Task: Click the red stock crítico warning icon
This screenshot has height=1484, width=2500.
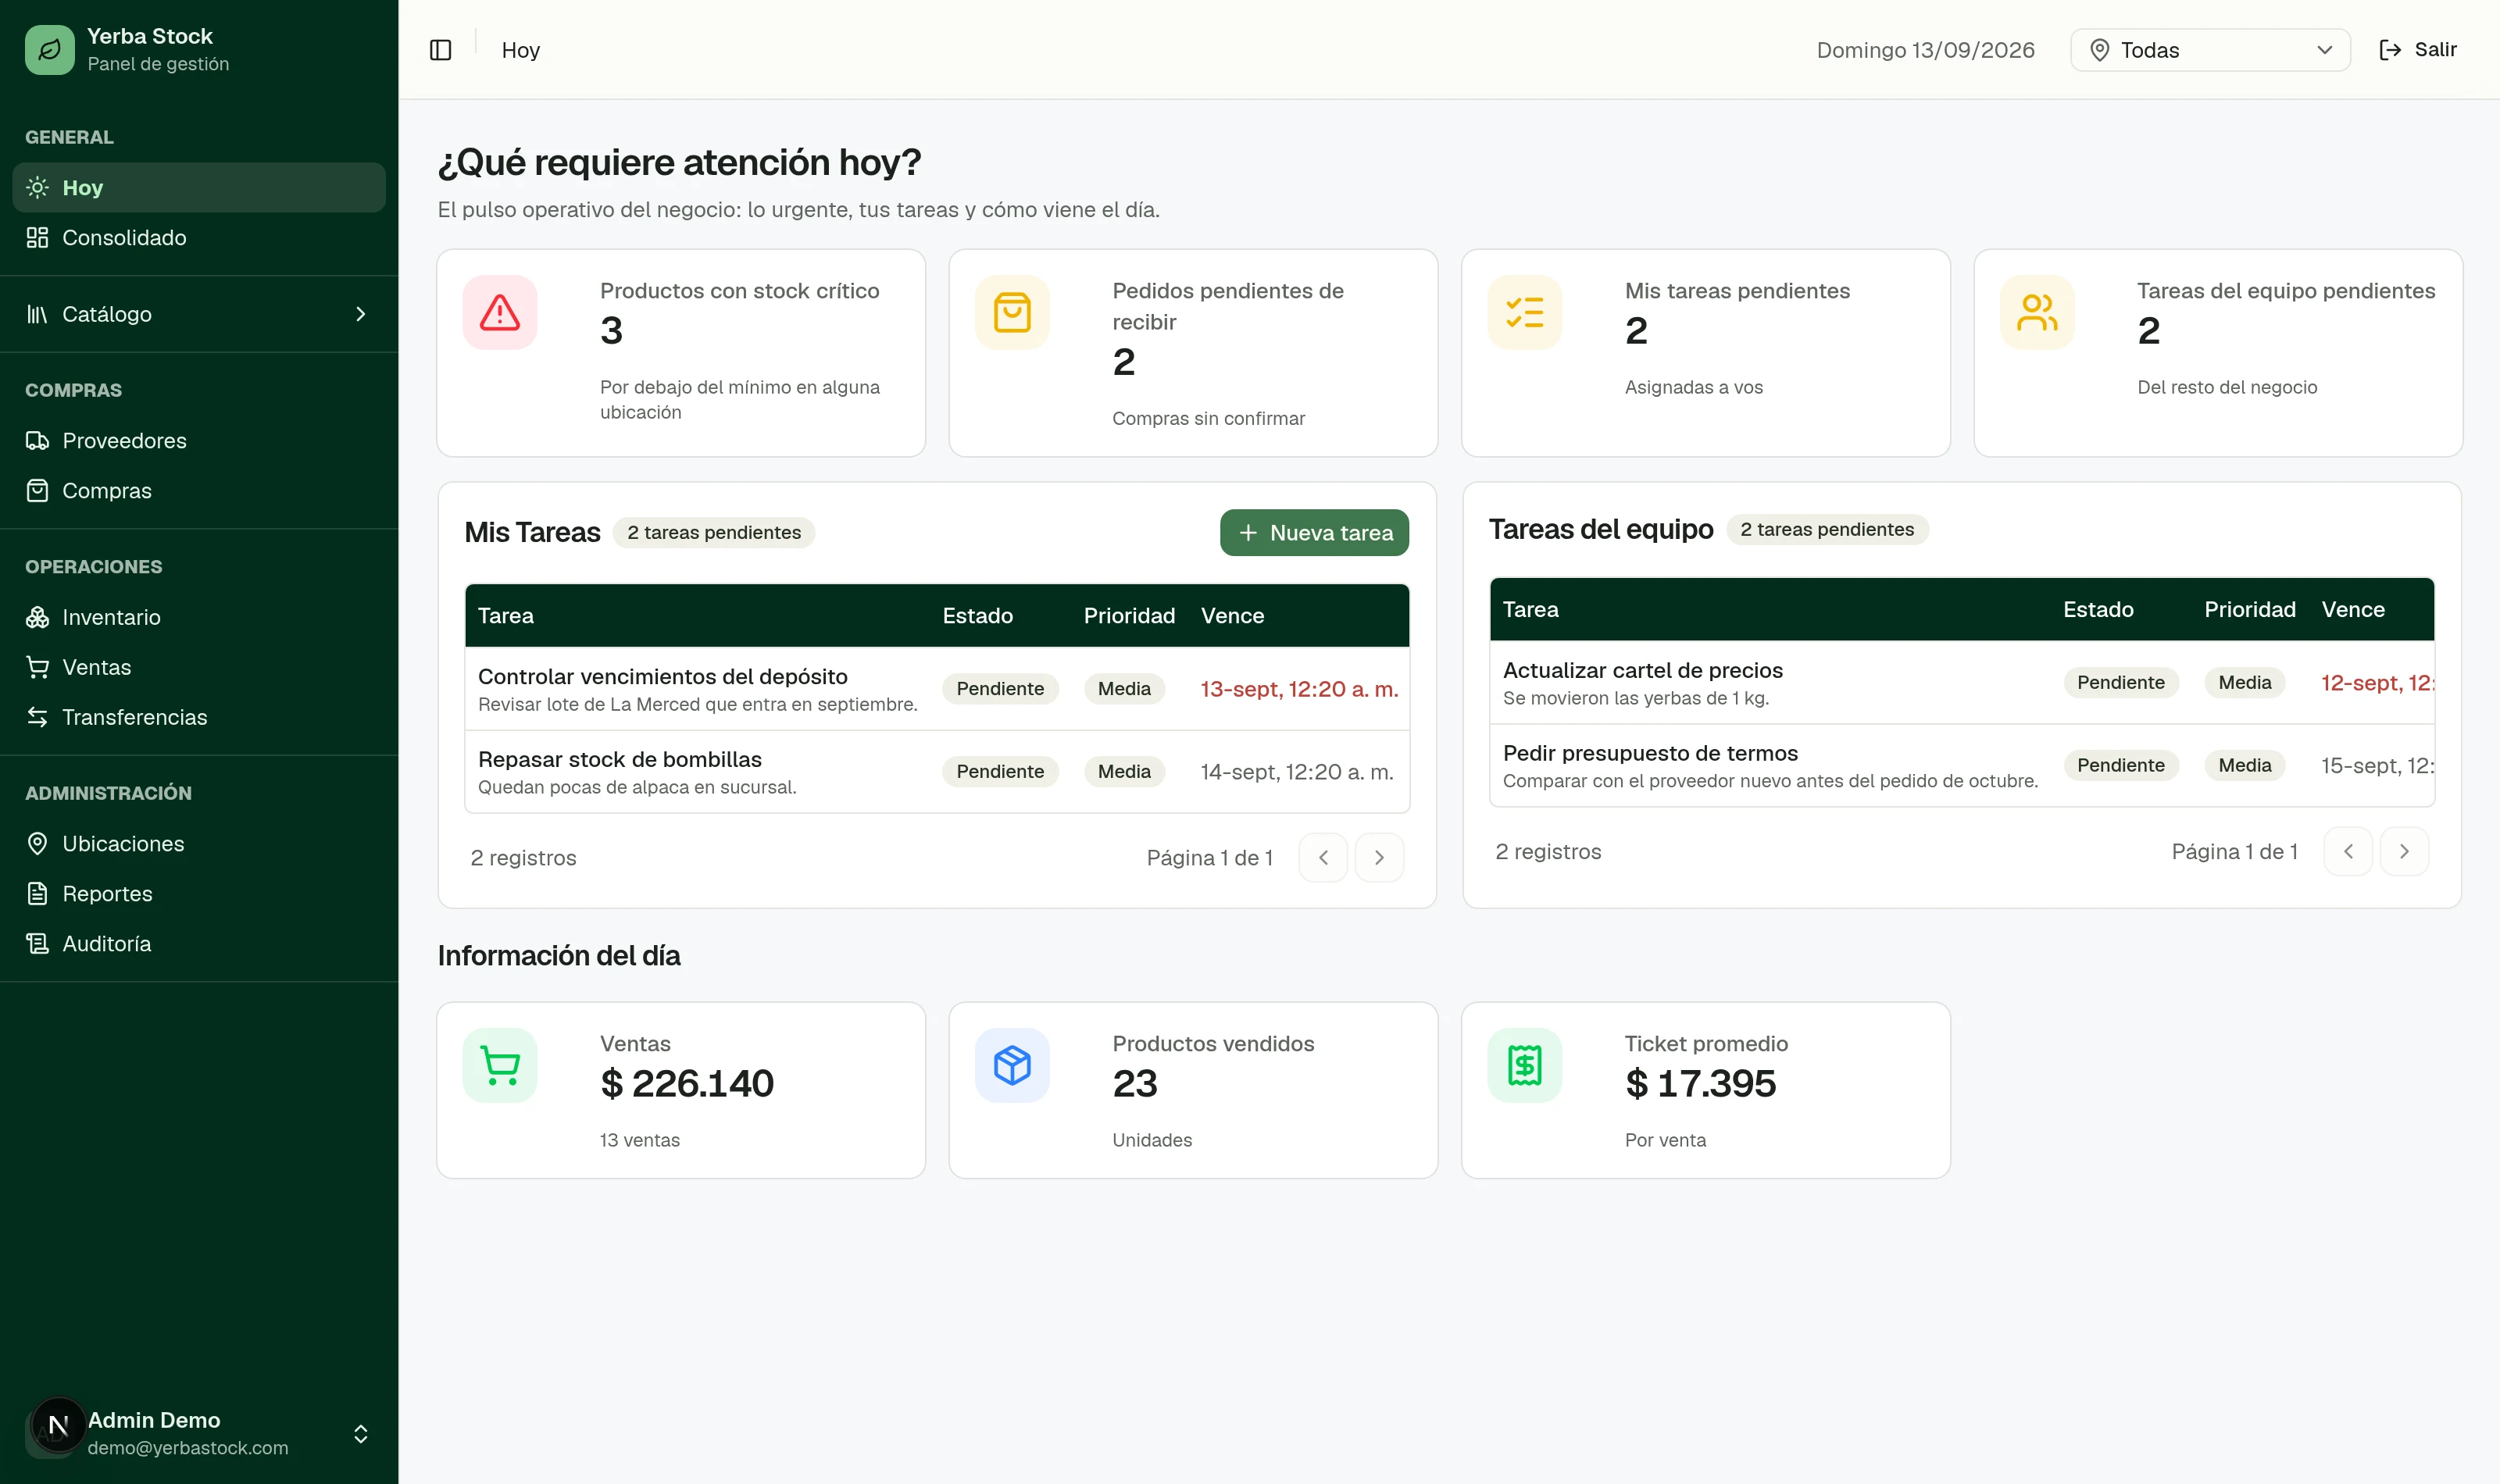Action: coord(500,312)
